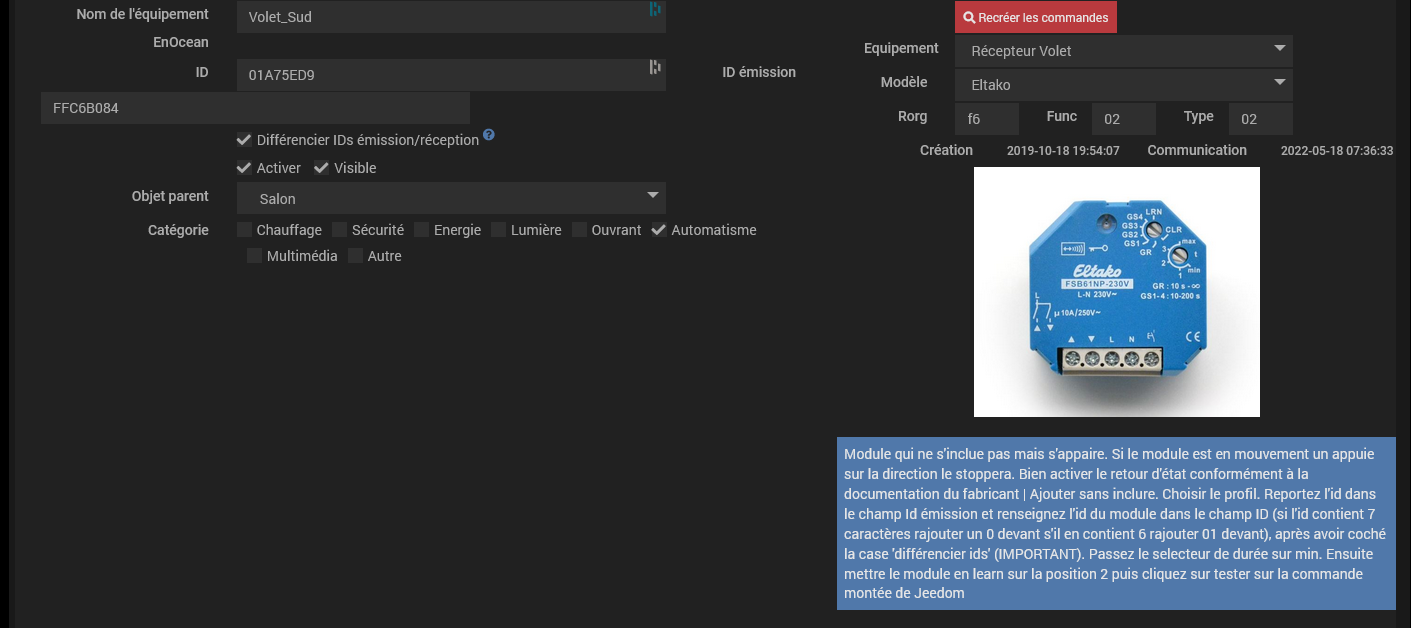Click the Eltako module product image
The height and width of the screenshot is (628, 1411).
(1116, 292)
